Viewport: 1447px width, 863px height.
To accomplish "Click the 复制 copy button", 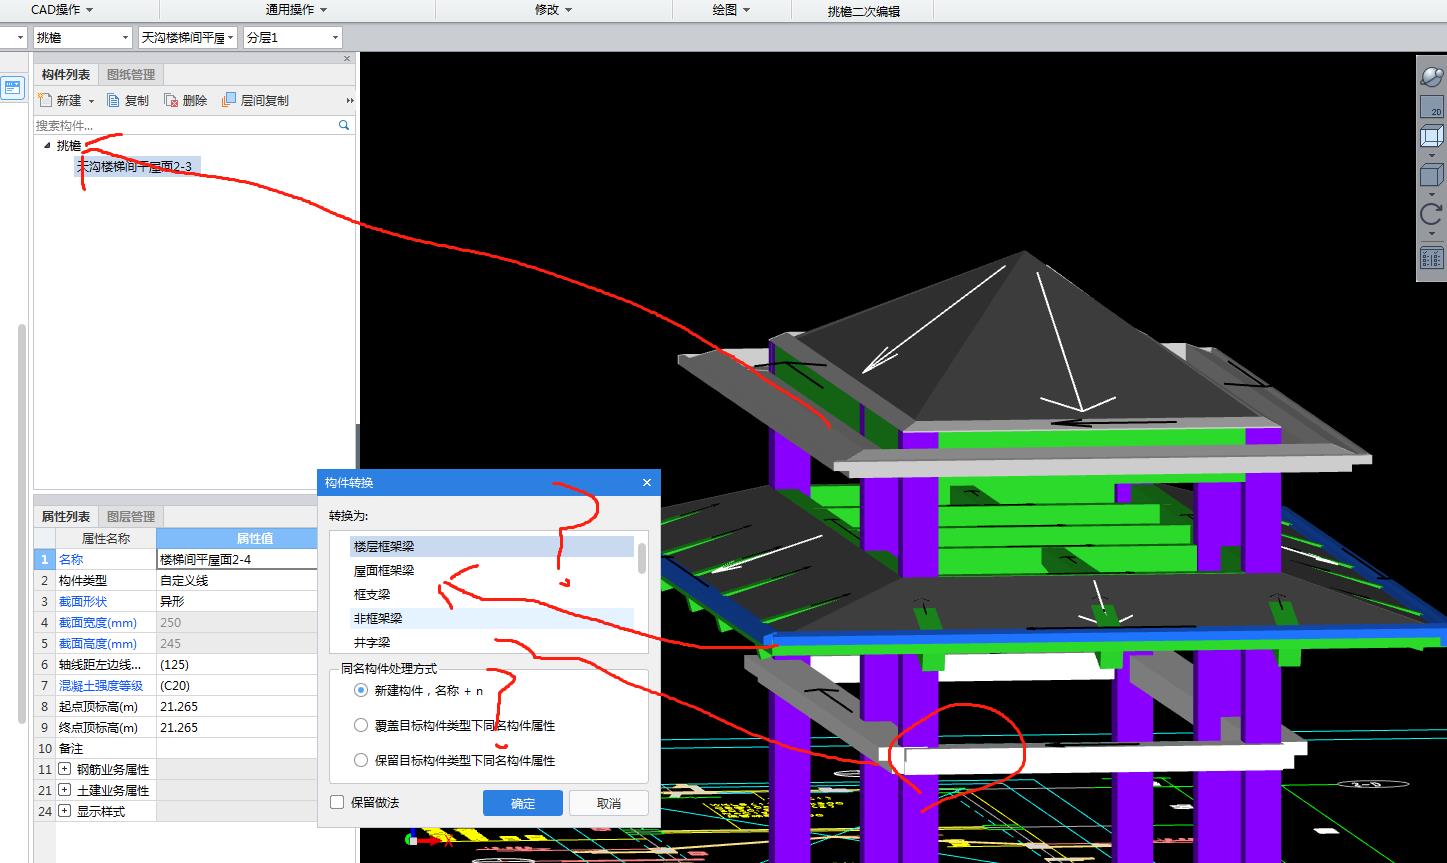I will point(128,100).
